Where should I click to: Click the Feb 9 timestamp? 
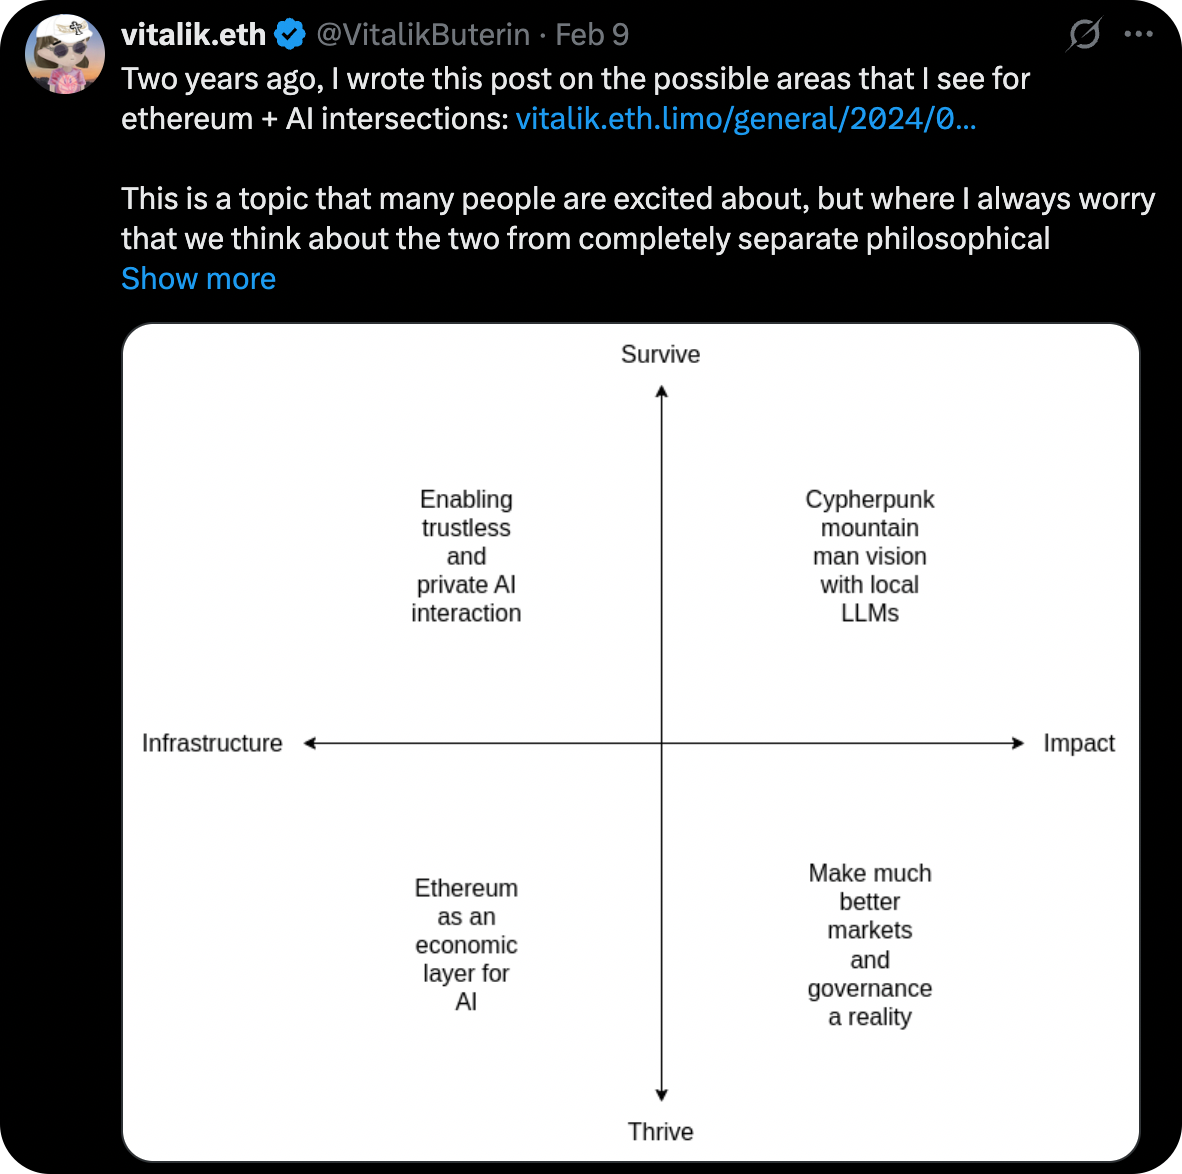coord(592,35)
